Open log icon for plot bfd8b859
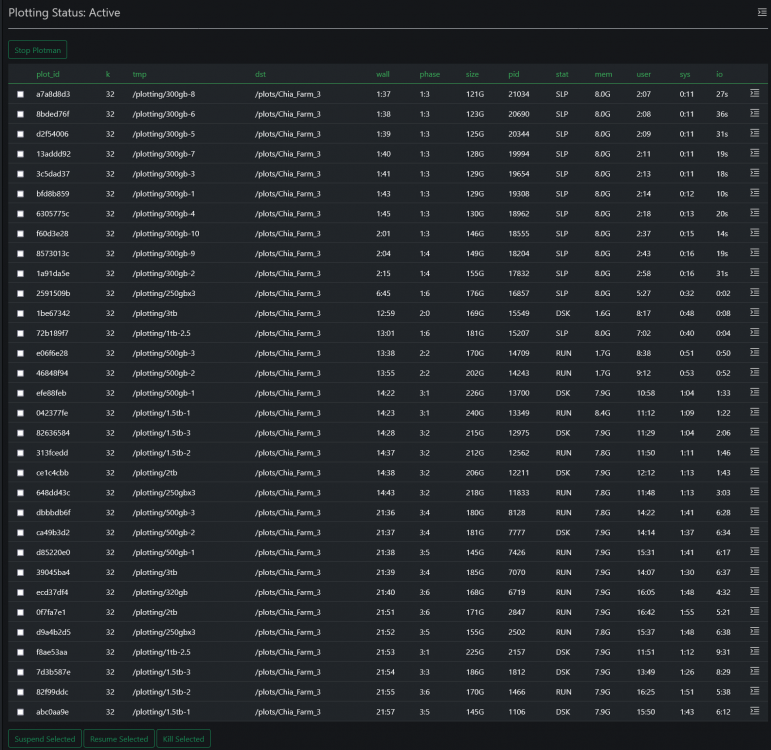771x750 pixels. (x=754, y=193)
